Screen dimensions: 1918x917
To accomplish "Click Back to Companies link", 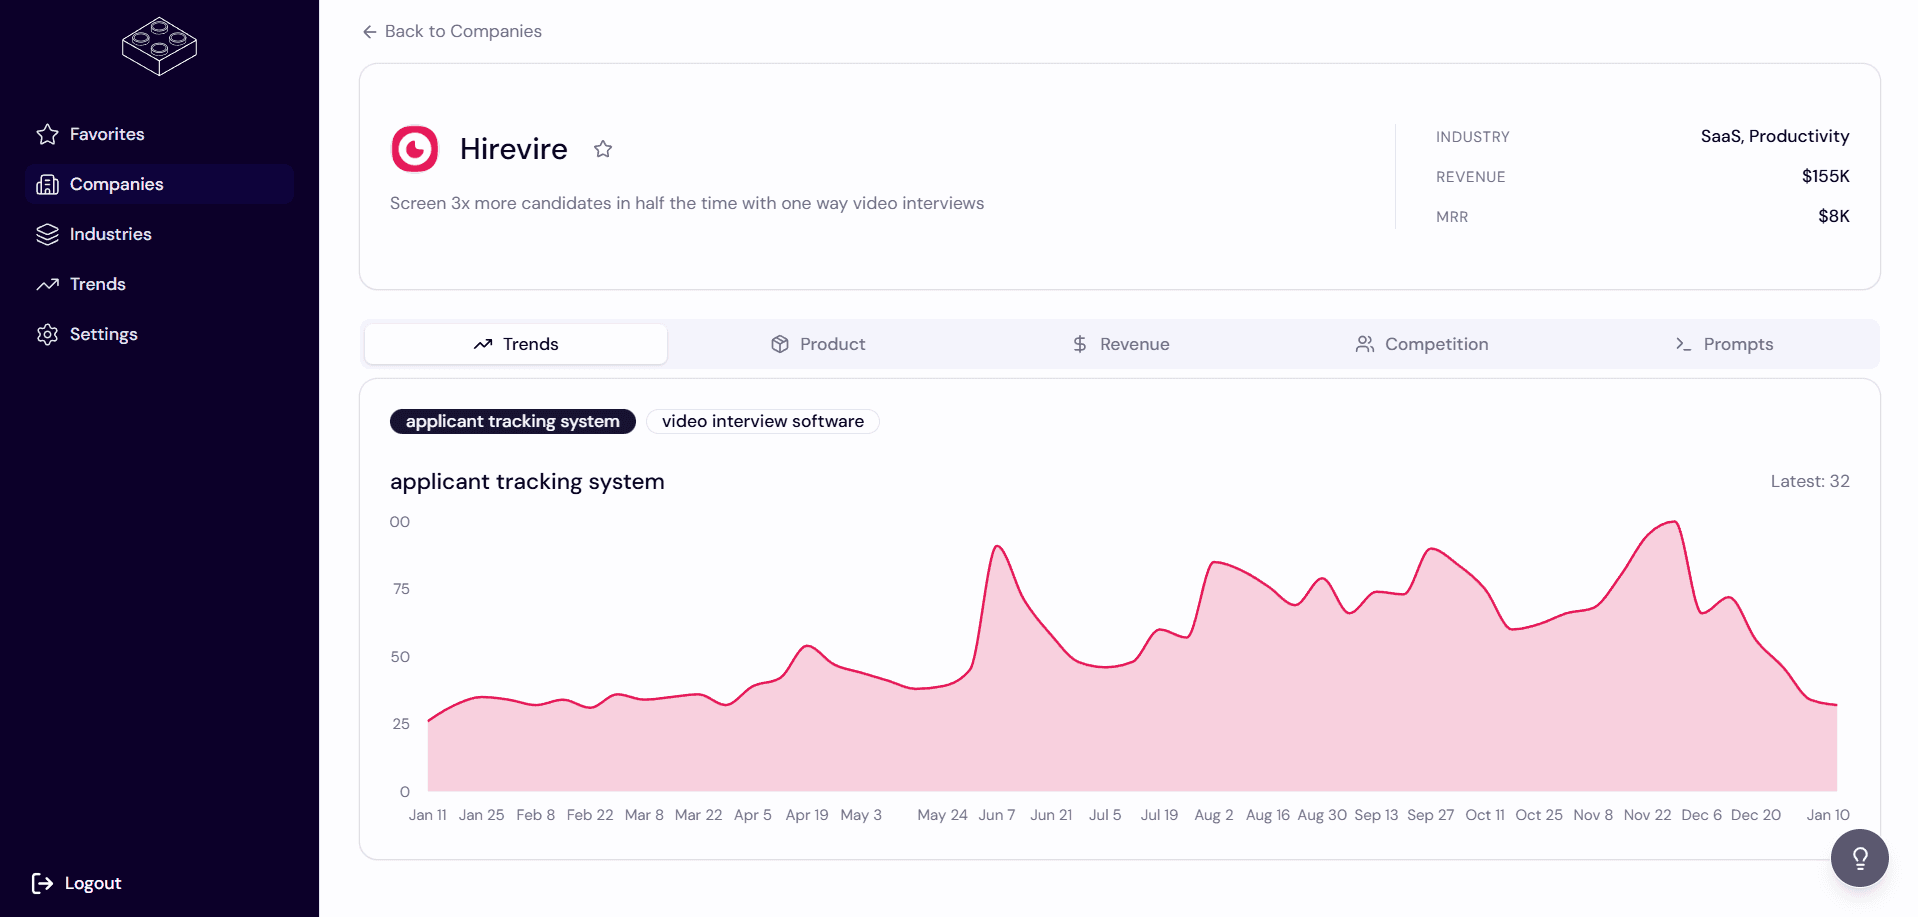I will pyautogui.click(x=464, y=31).
